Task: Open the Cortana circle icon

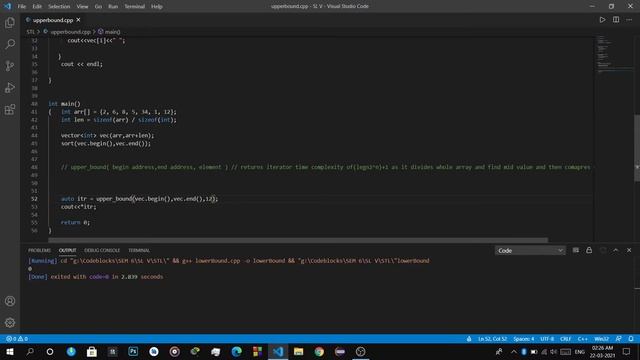Action: point(50,351)
